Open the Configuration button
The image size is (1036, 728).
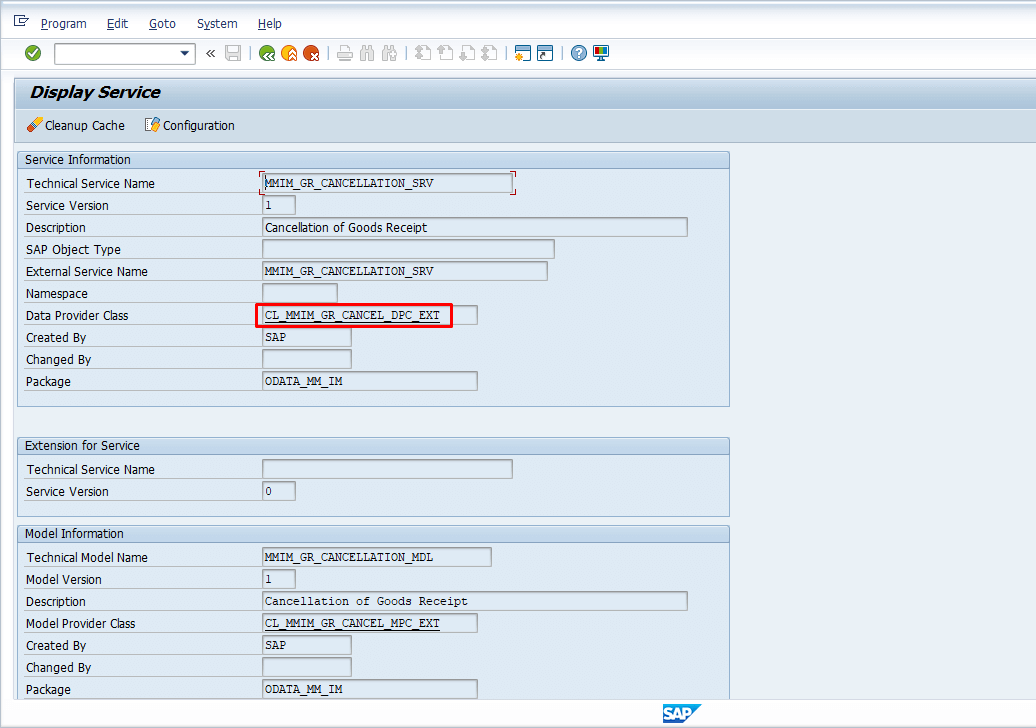[189, 125]
